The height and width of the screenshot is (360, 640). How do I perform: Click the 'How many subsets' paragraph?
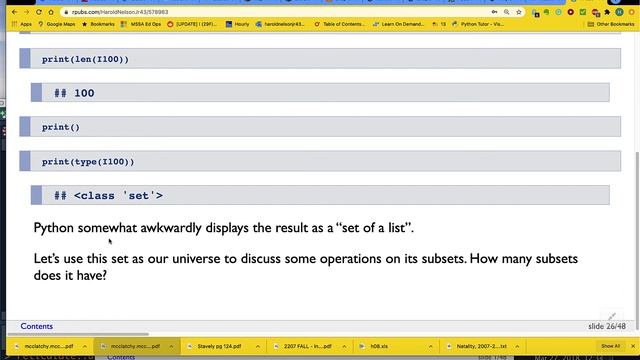pyautogui.click(x=306, y=267)
